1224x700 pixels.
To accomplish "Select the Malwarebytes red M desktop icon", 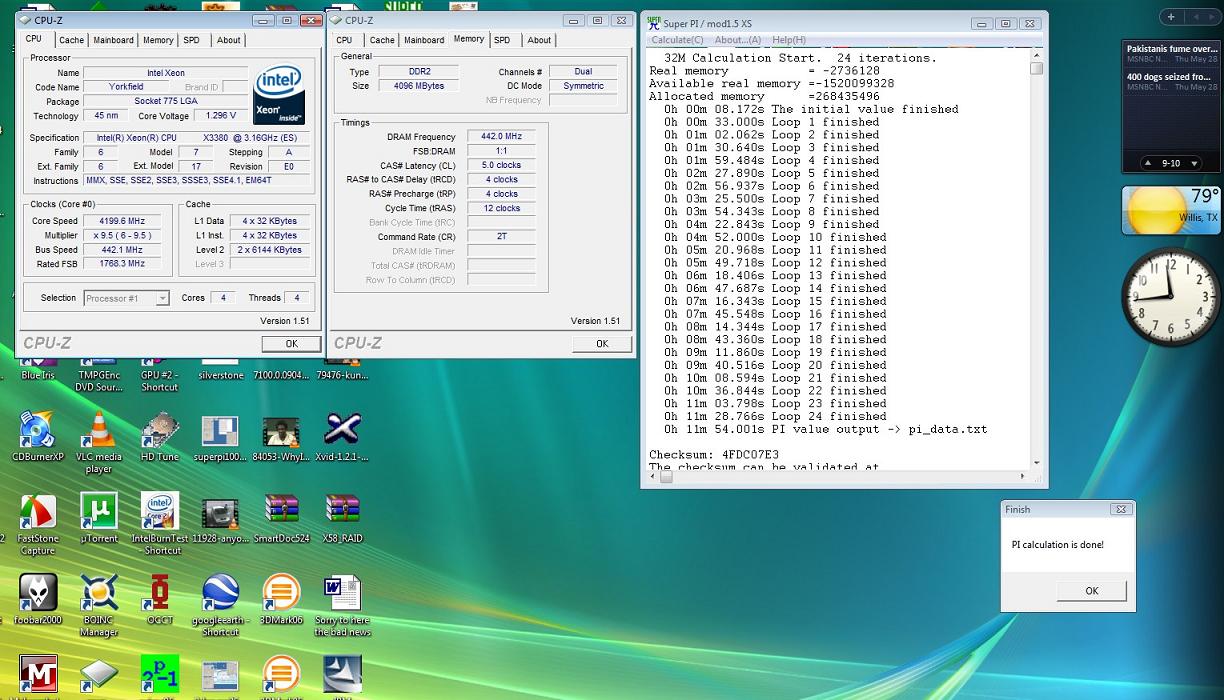I will tap(37, 675).
